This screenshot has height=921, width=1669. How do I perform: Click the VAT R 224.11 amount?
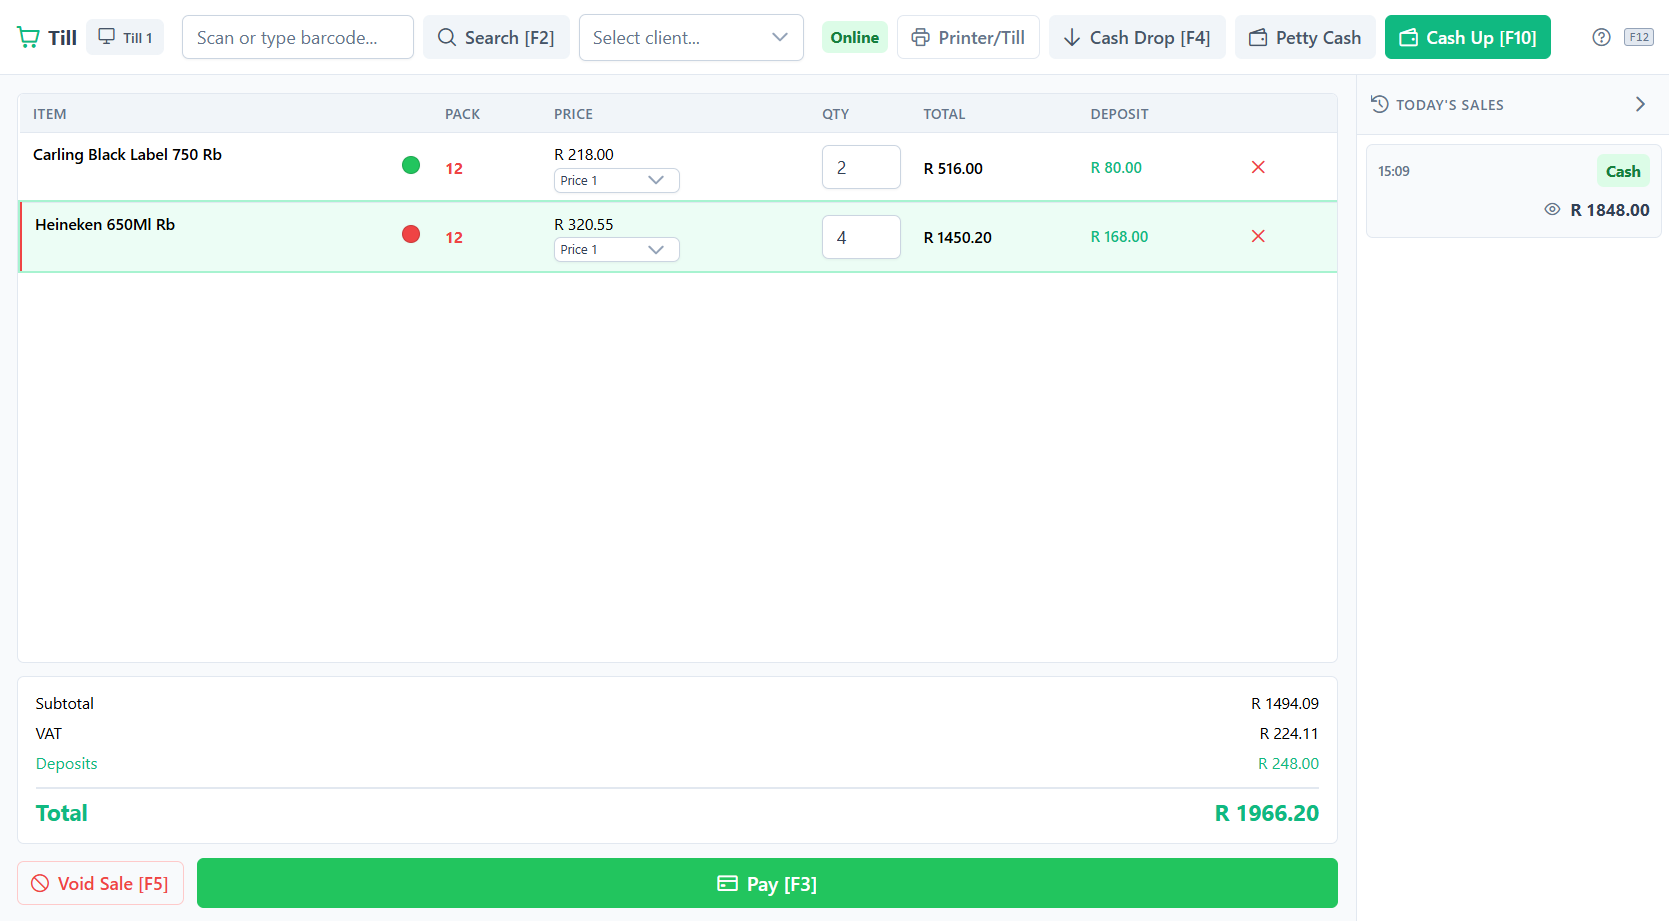1289,734
